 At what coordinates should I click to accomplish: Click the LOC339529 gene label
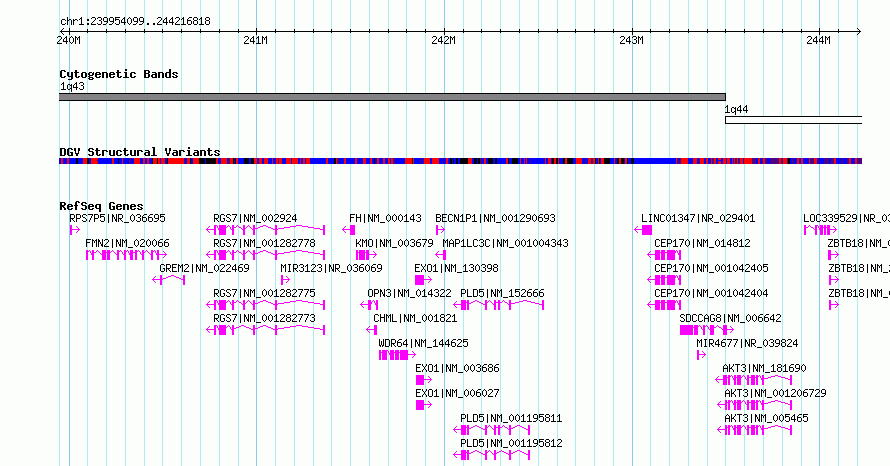click(x=846, y=219)
